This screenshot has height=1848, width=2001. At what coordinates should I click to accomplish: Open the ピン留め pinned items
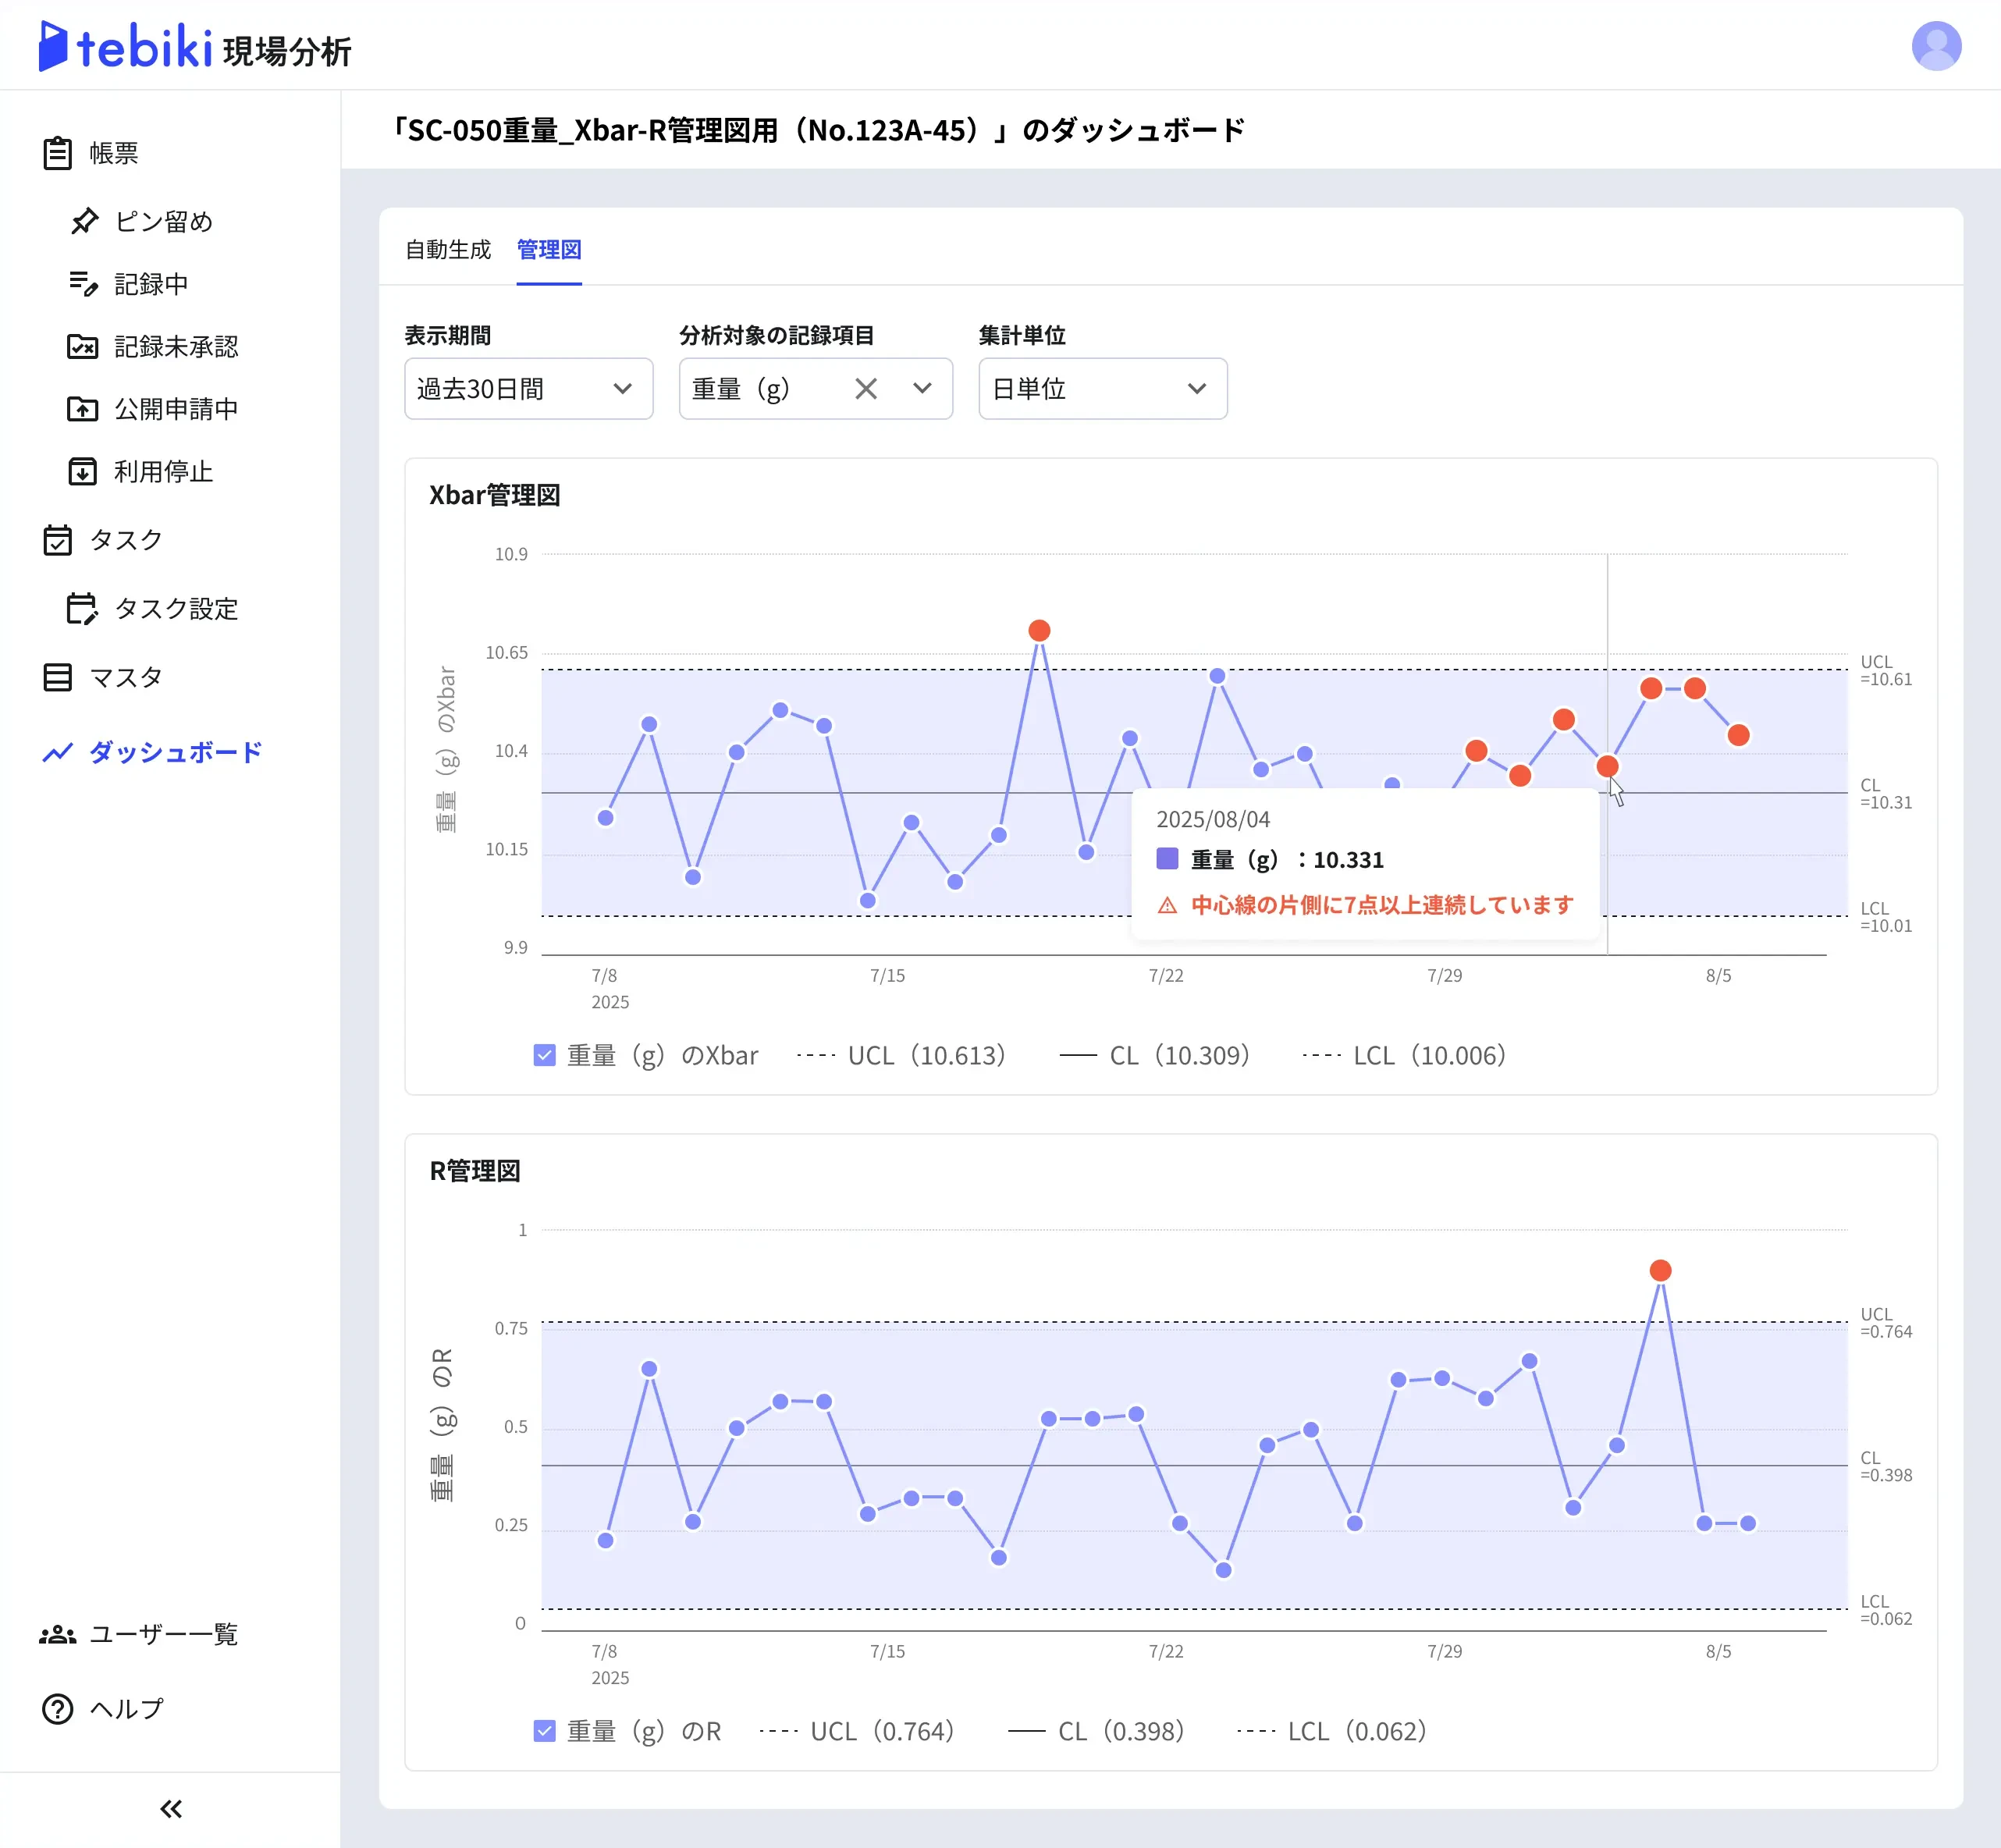[163, 221]
